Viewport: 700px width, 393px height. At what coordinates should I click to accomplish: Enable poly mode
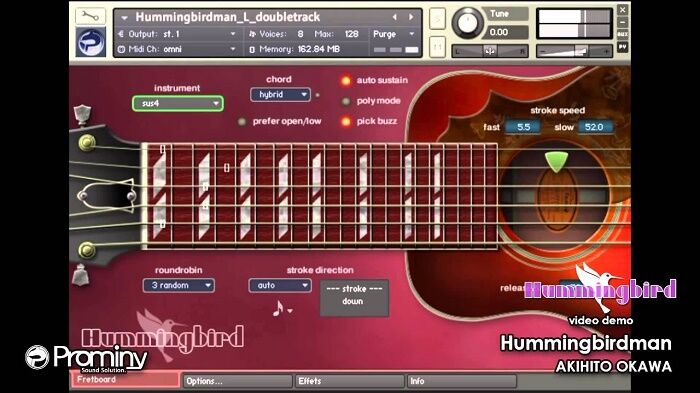click(x=346, y=101)
